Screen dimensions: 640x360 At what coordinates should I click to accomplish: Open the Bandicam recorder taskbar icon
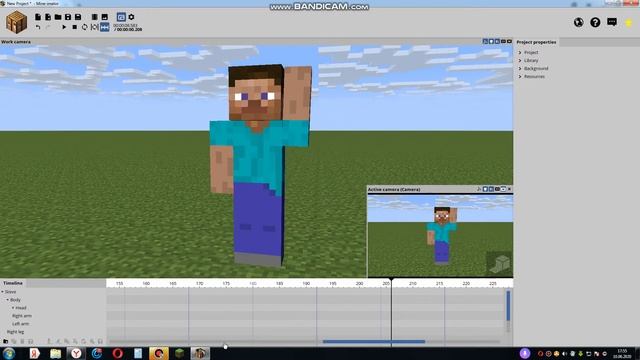point(159,353)
